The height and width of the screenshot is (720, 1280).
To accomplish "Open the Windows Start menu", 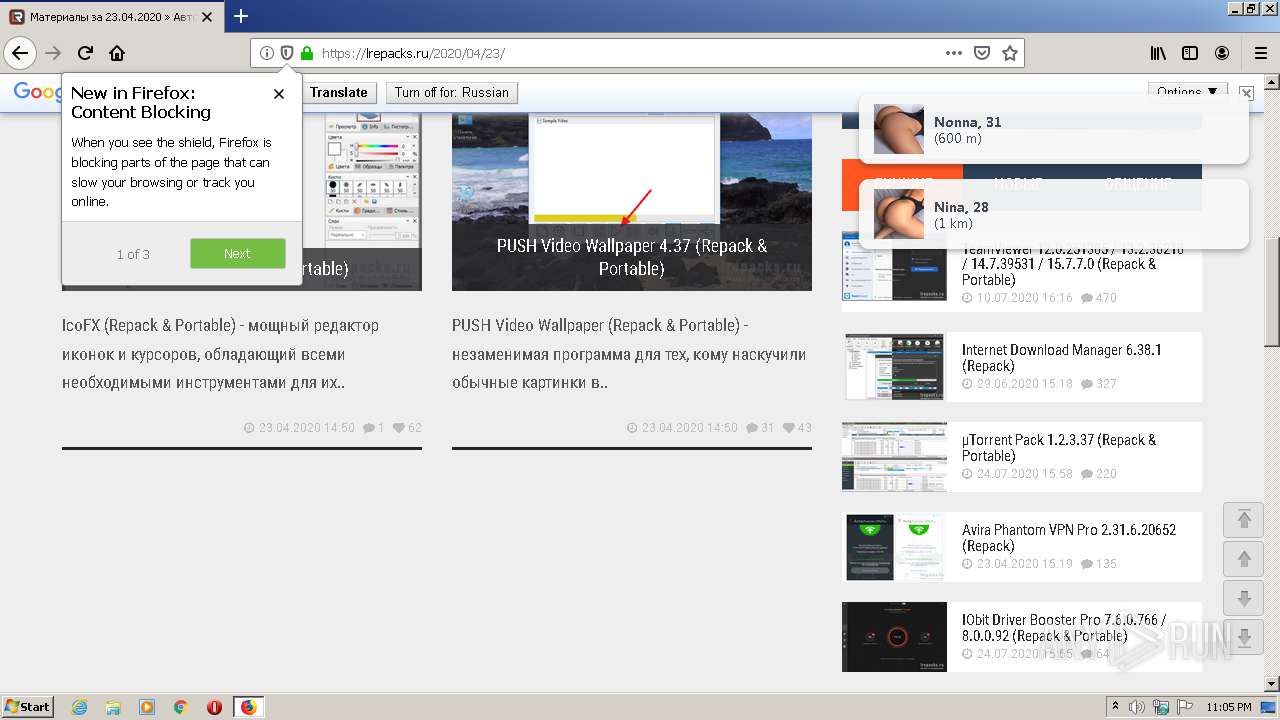I will [28, 706].
